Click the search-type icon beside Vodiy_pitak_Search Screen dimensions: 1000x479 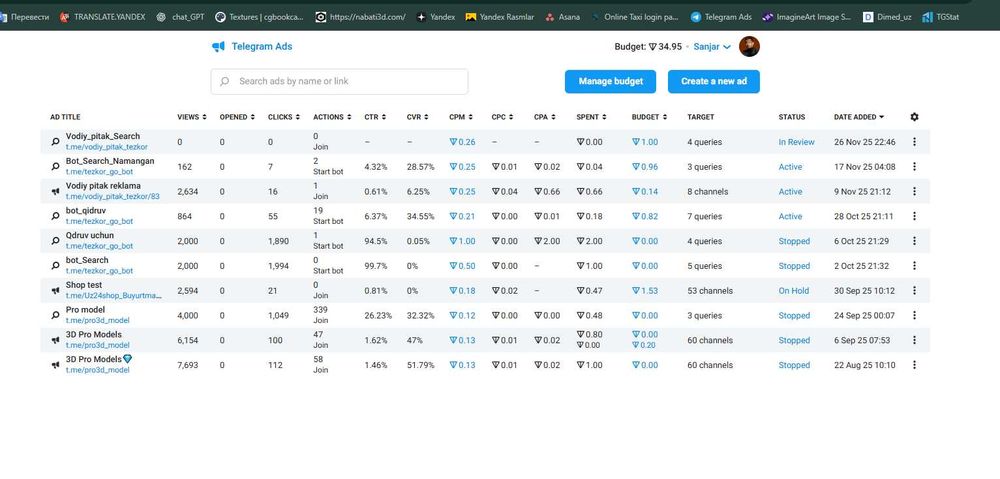[55, 142]
